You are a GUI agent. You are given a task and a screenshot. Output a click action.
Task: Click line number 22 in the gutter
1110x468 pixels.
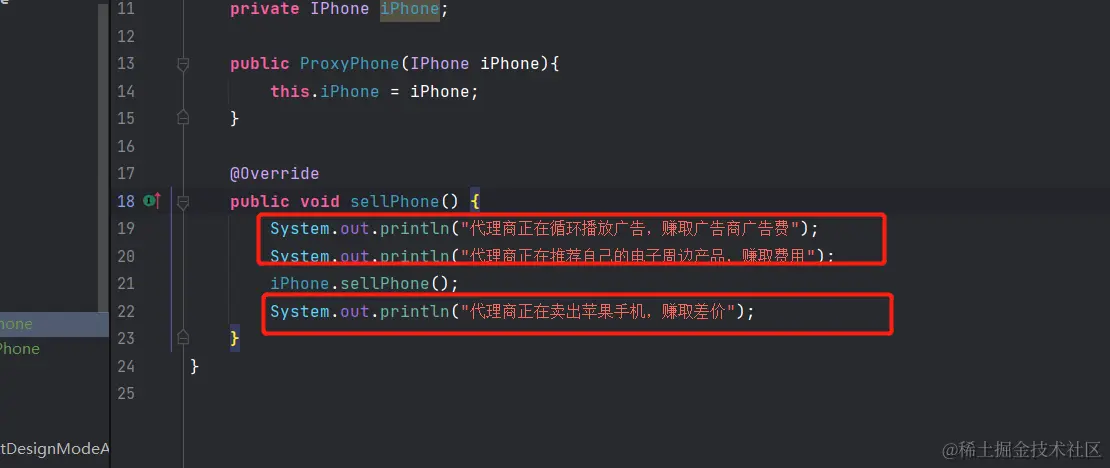(x=125, y=312)
